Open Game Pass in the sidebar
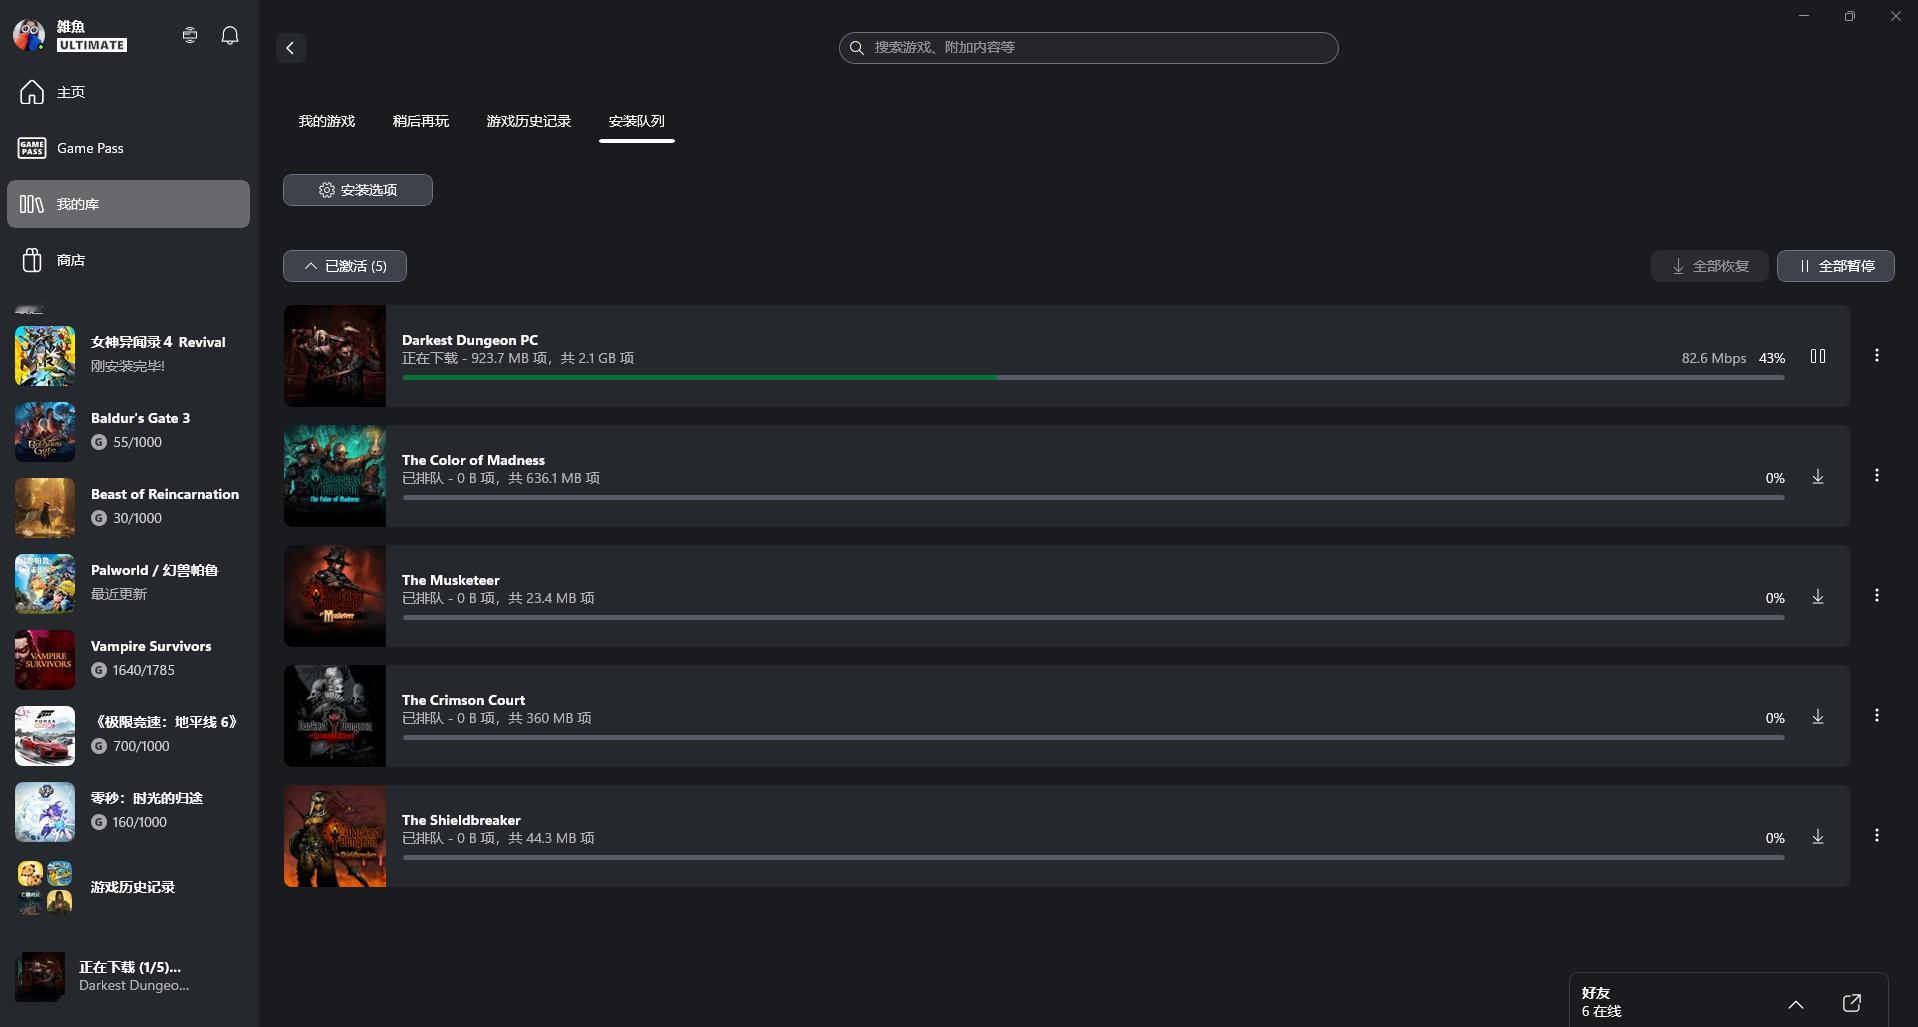The height and width of the screenshot is (1027, 1918). tap(128, 148)
